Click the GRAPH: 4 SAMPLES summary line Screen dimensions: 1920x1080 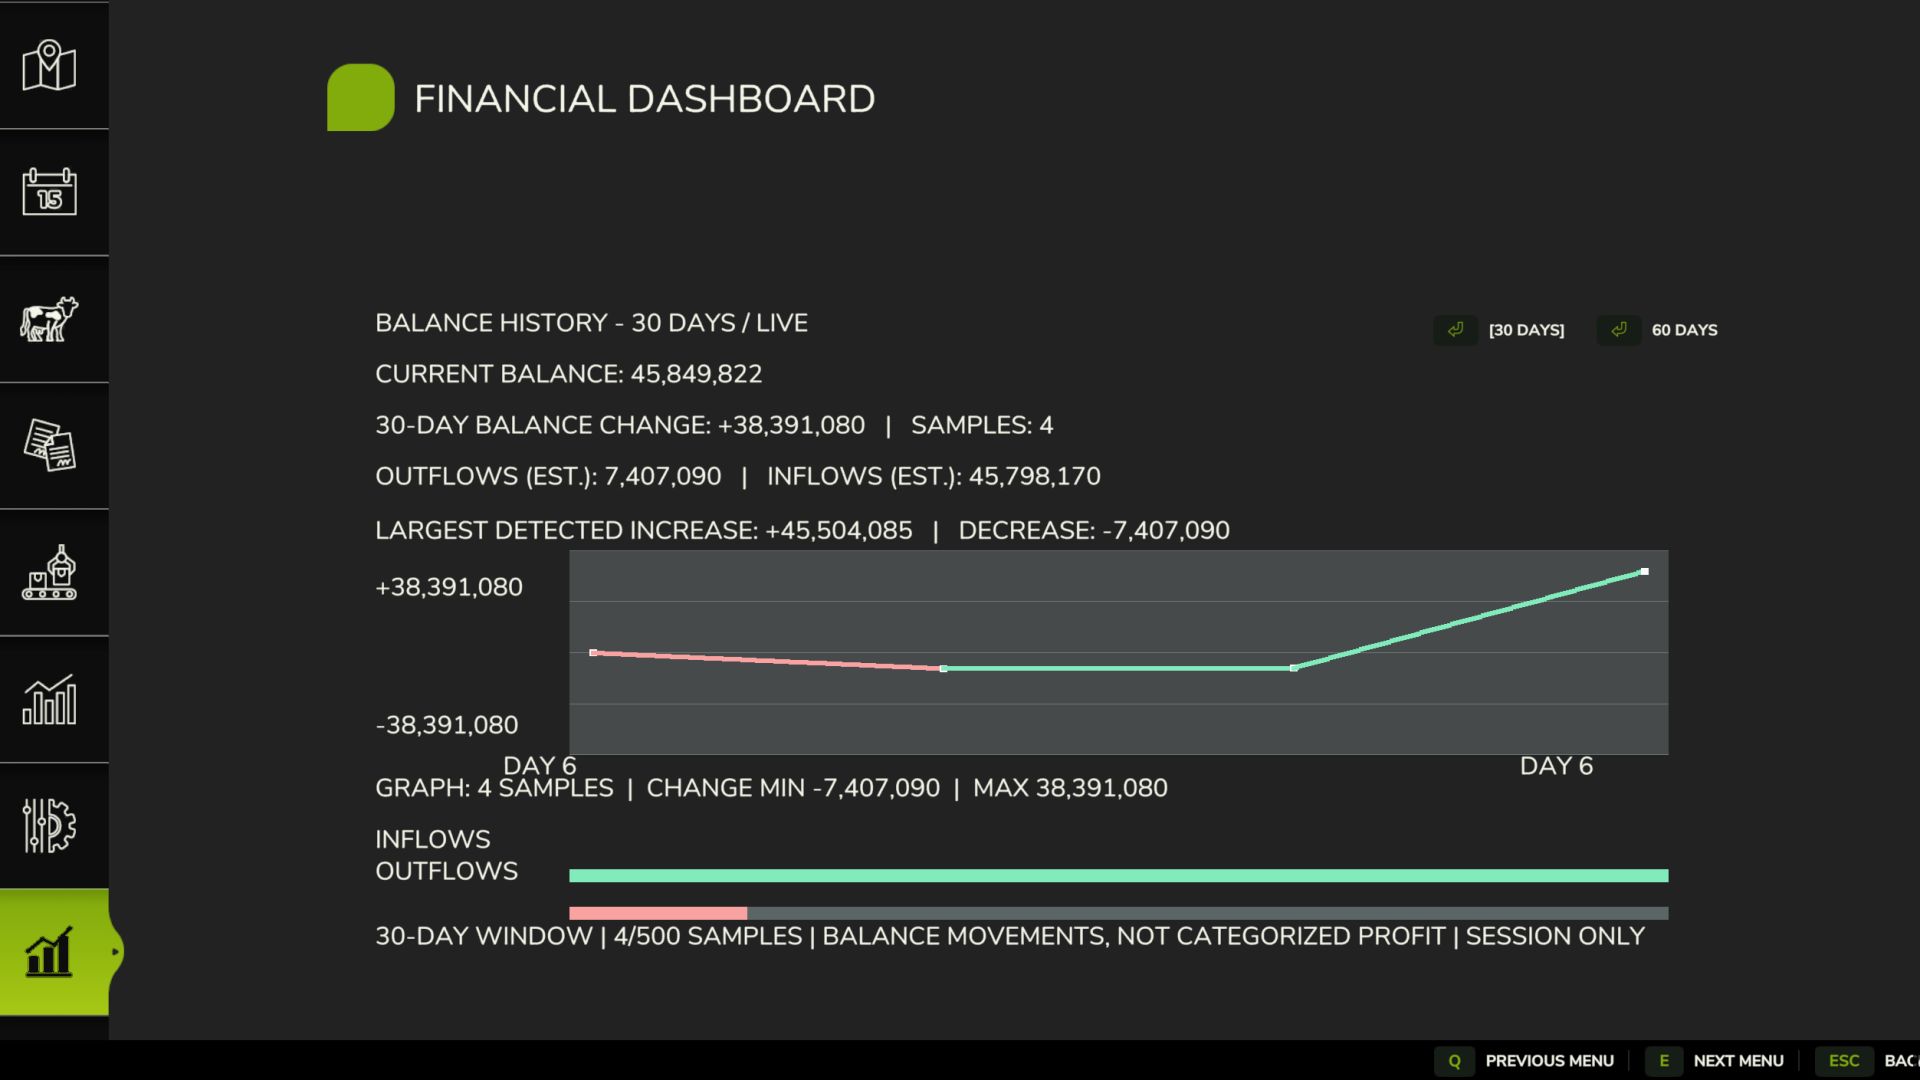[771, 788]
